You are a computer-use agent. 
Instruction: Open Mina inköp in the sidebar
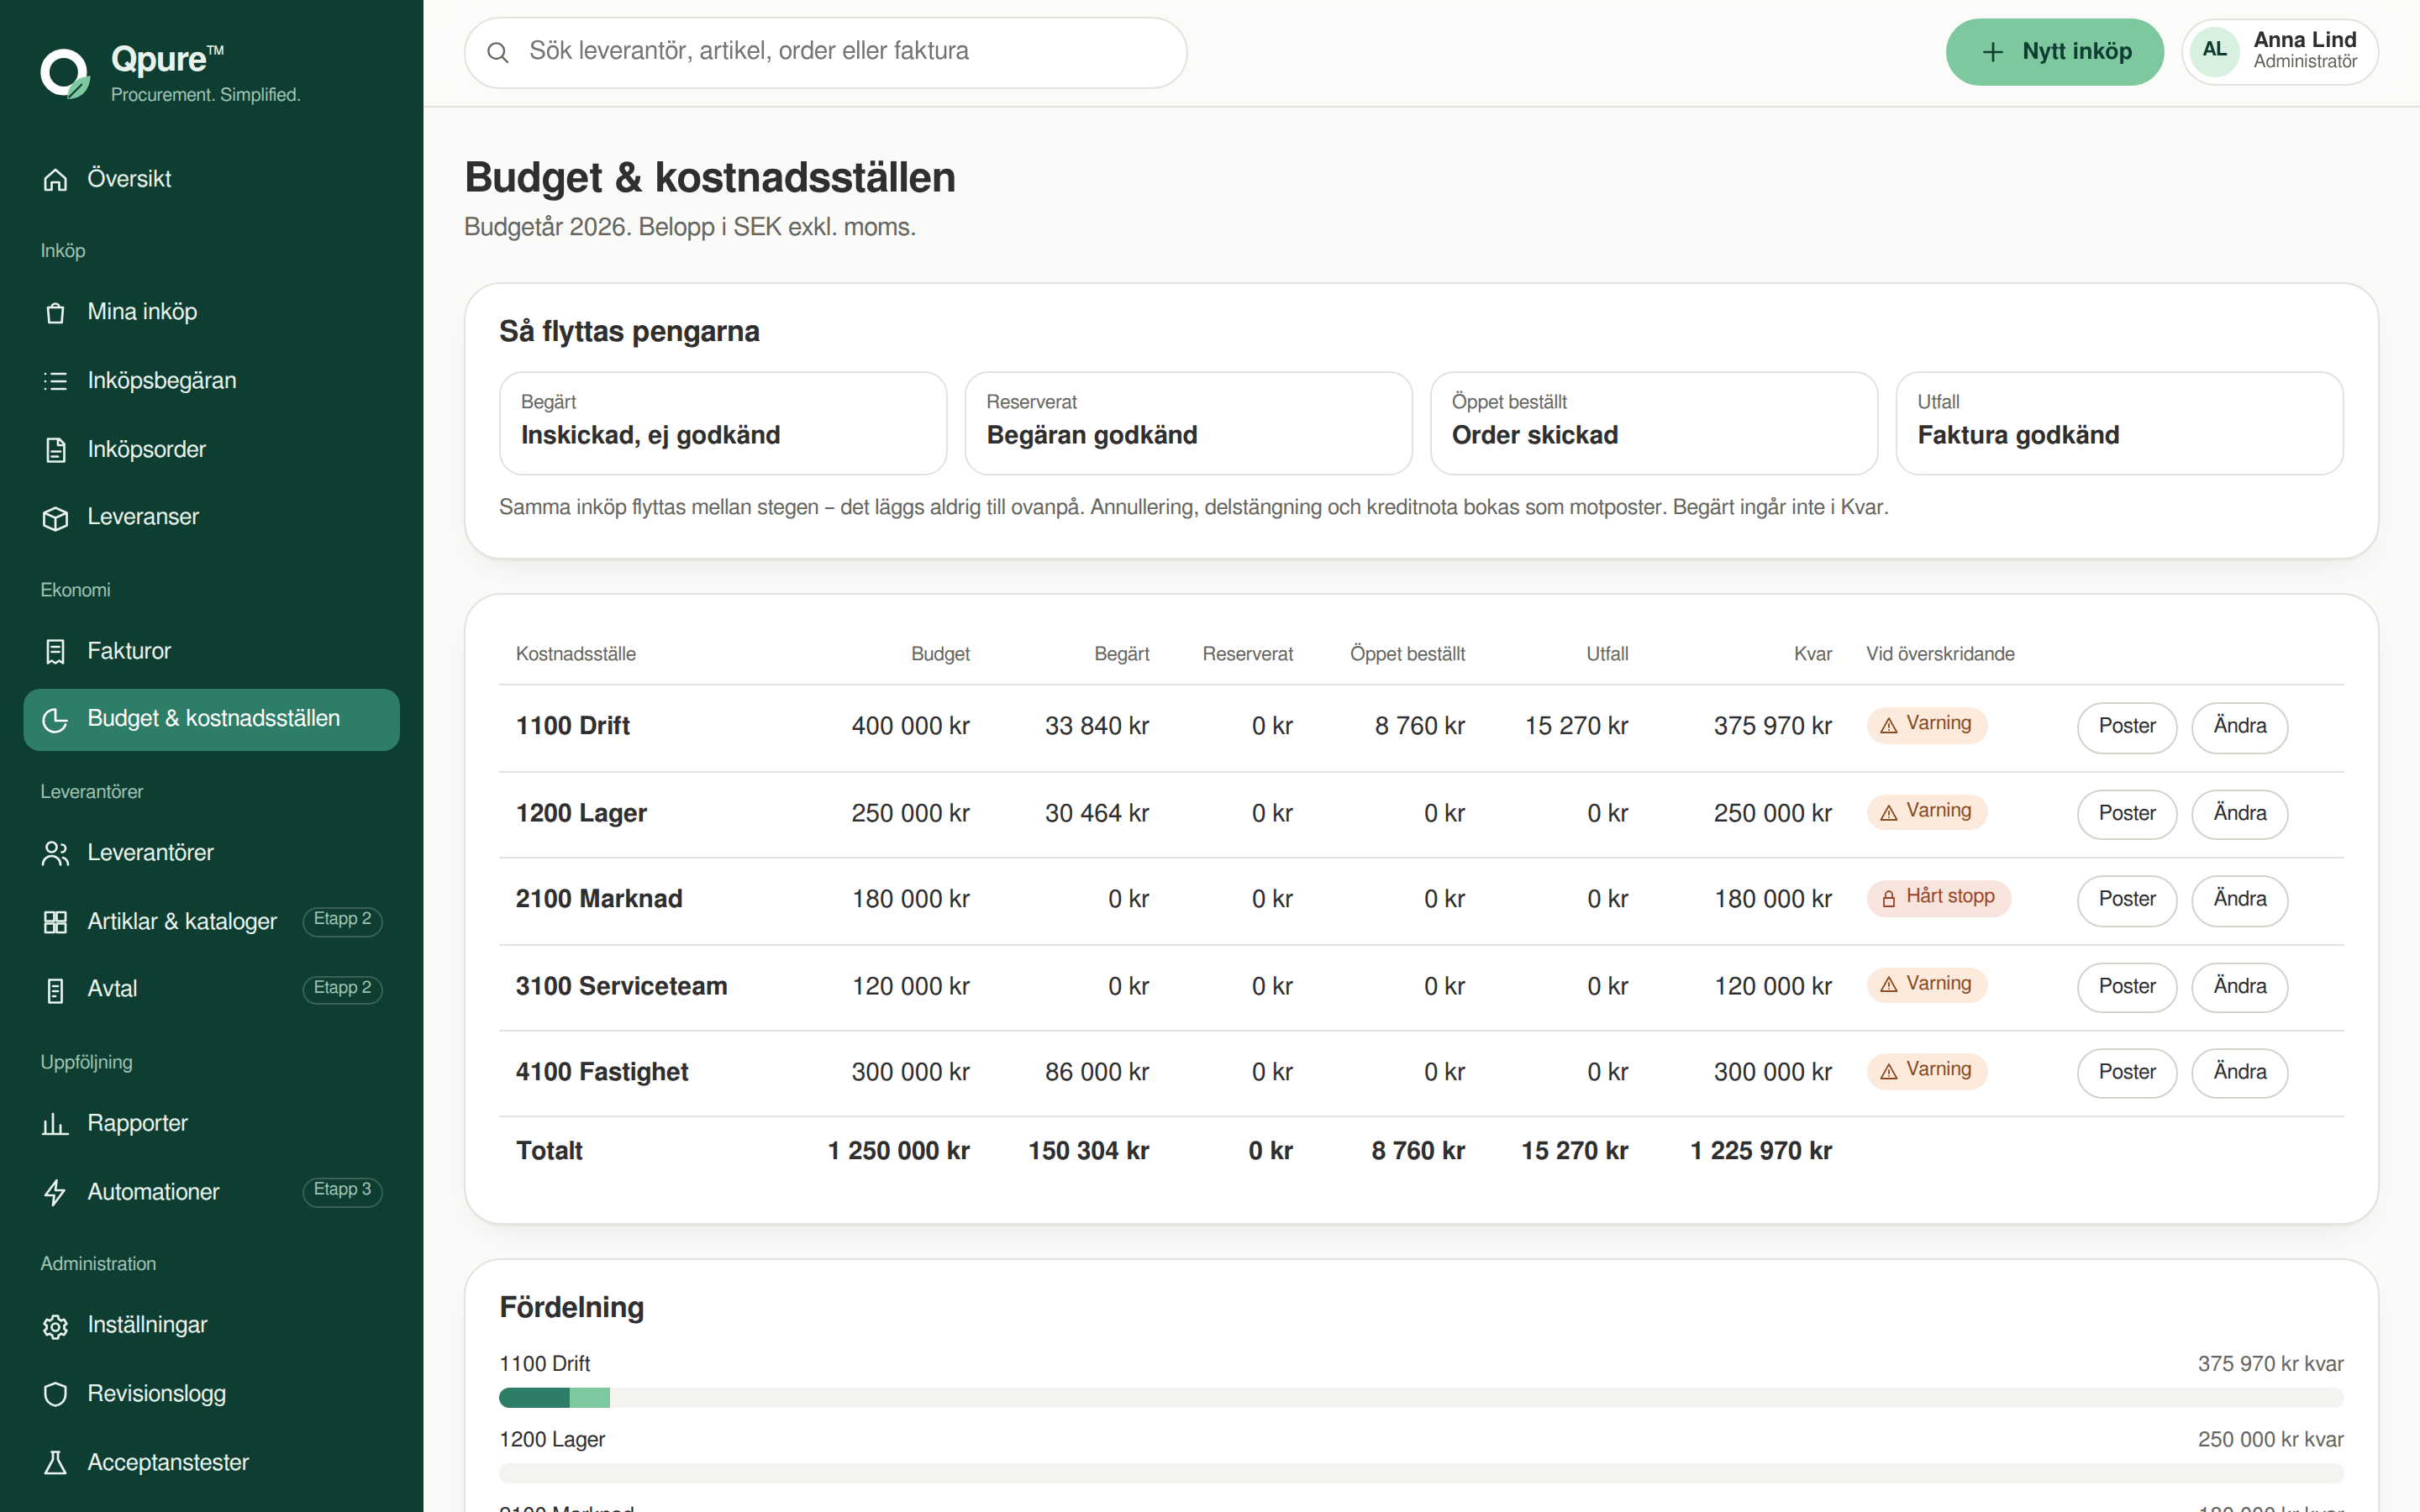(x=211, y=312)
